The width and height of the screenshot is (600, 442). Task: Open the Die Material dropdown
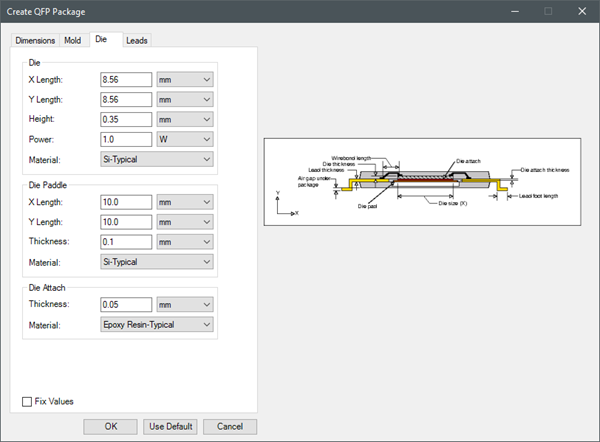(x=158, y=159)
